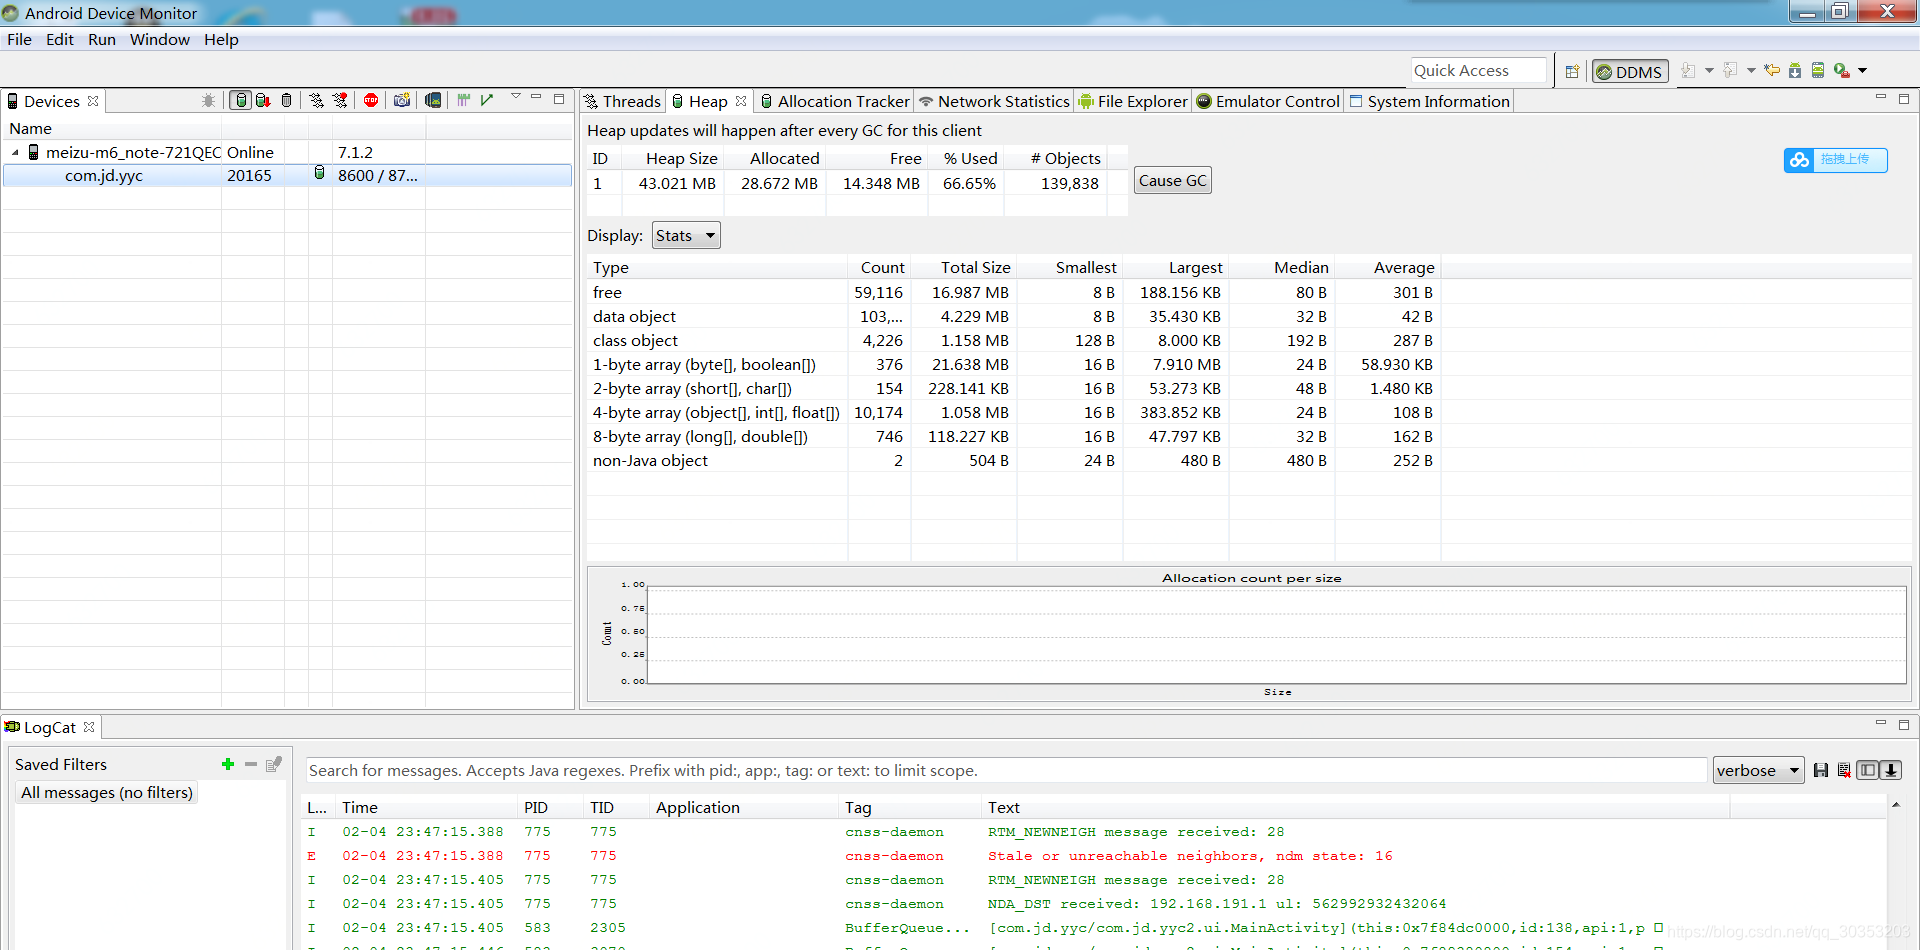Switch to the Allocation Tracker tab
Image resolution: width=1920 pixels, height=950 pixels.
835,101
